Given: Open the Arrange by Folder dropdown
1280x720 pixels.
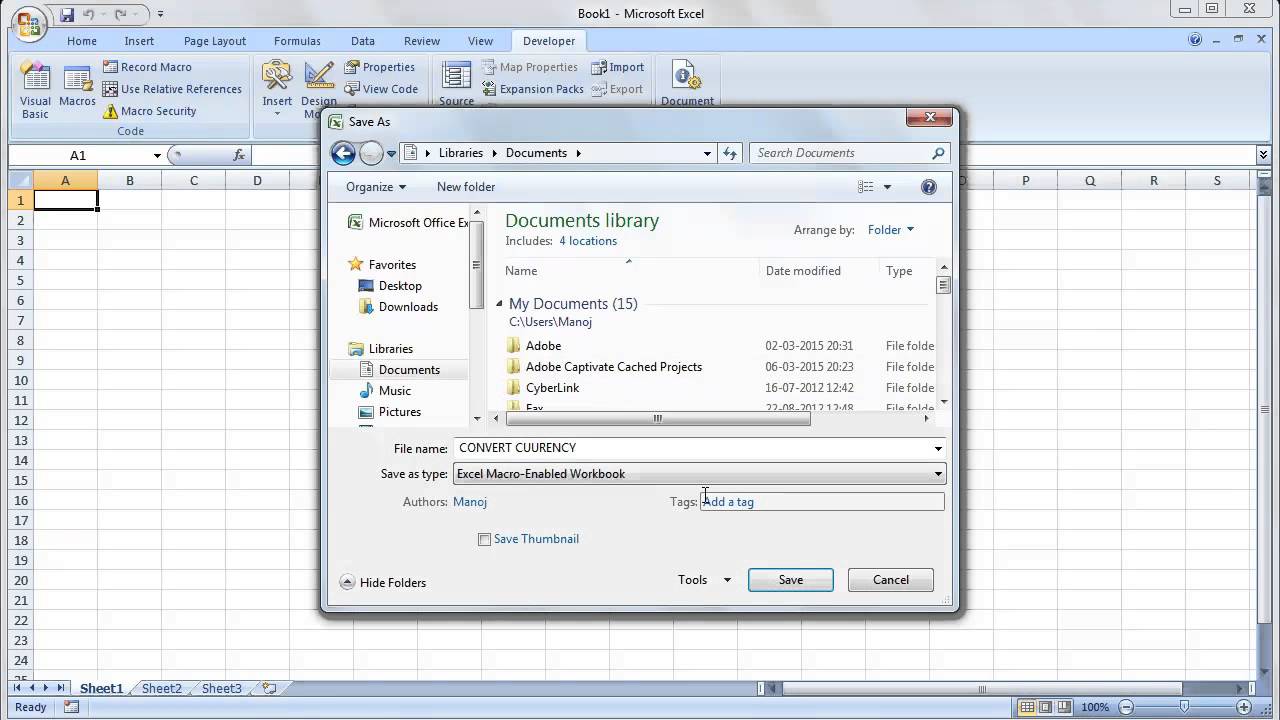Looking at the screenshot, I should point(890,230).
